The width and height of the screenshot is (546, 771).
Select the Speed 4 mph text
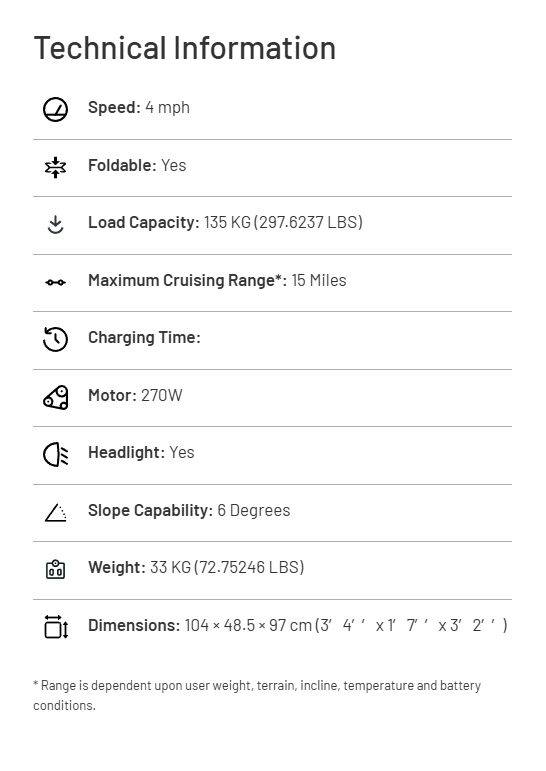point(139,108)
